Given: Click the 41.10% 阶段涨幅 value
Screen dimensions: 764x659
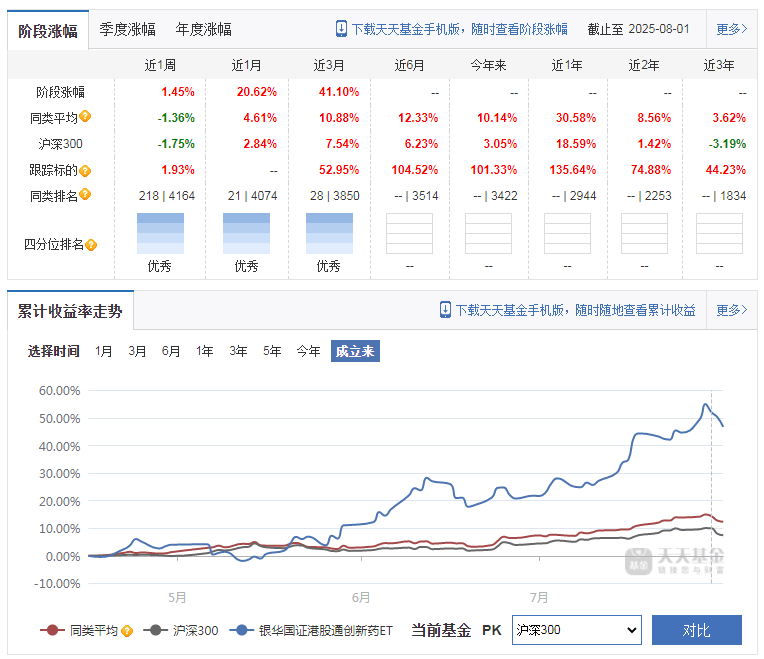Looking at the screenshot, I should click(x=339, y=92).
